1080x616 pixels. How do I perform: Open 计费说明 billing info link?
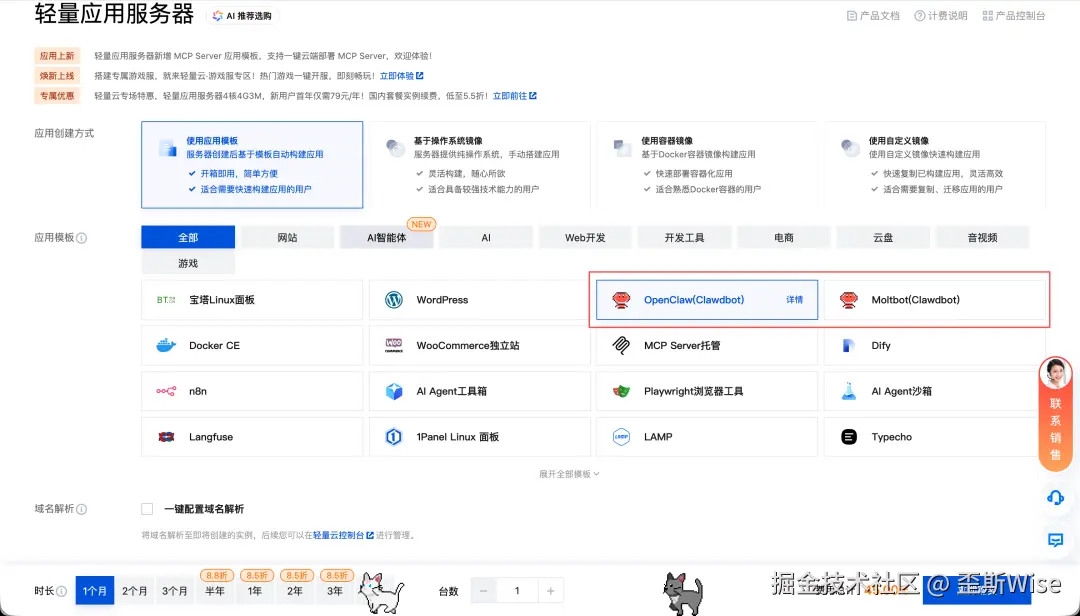coord(941,16)
